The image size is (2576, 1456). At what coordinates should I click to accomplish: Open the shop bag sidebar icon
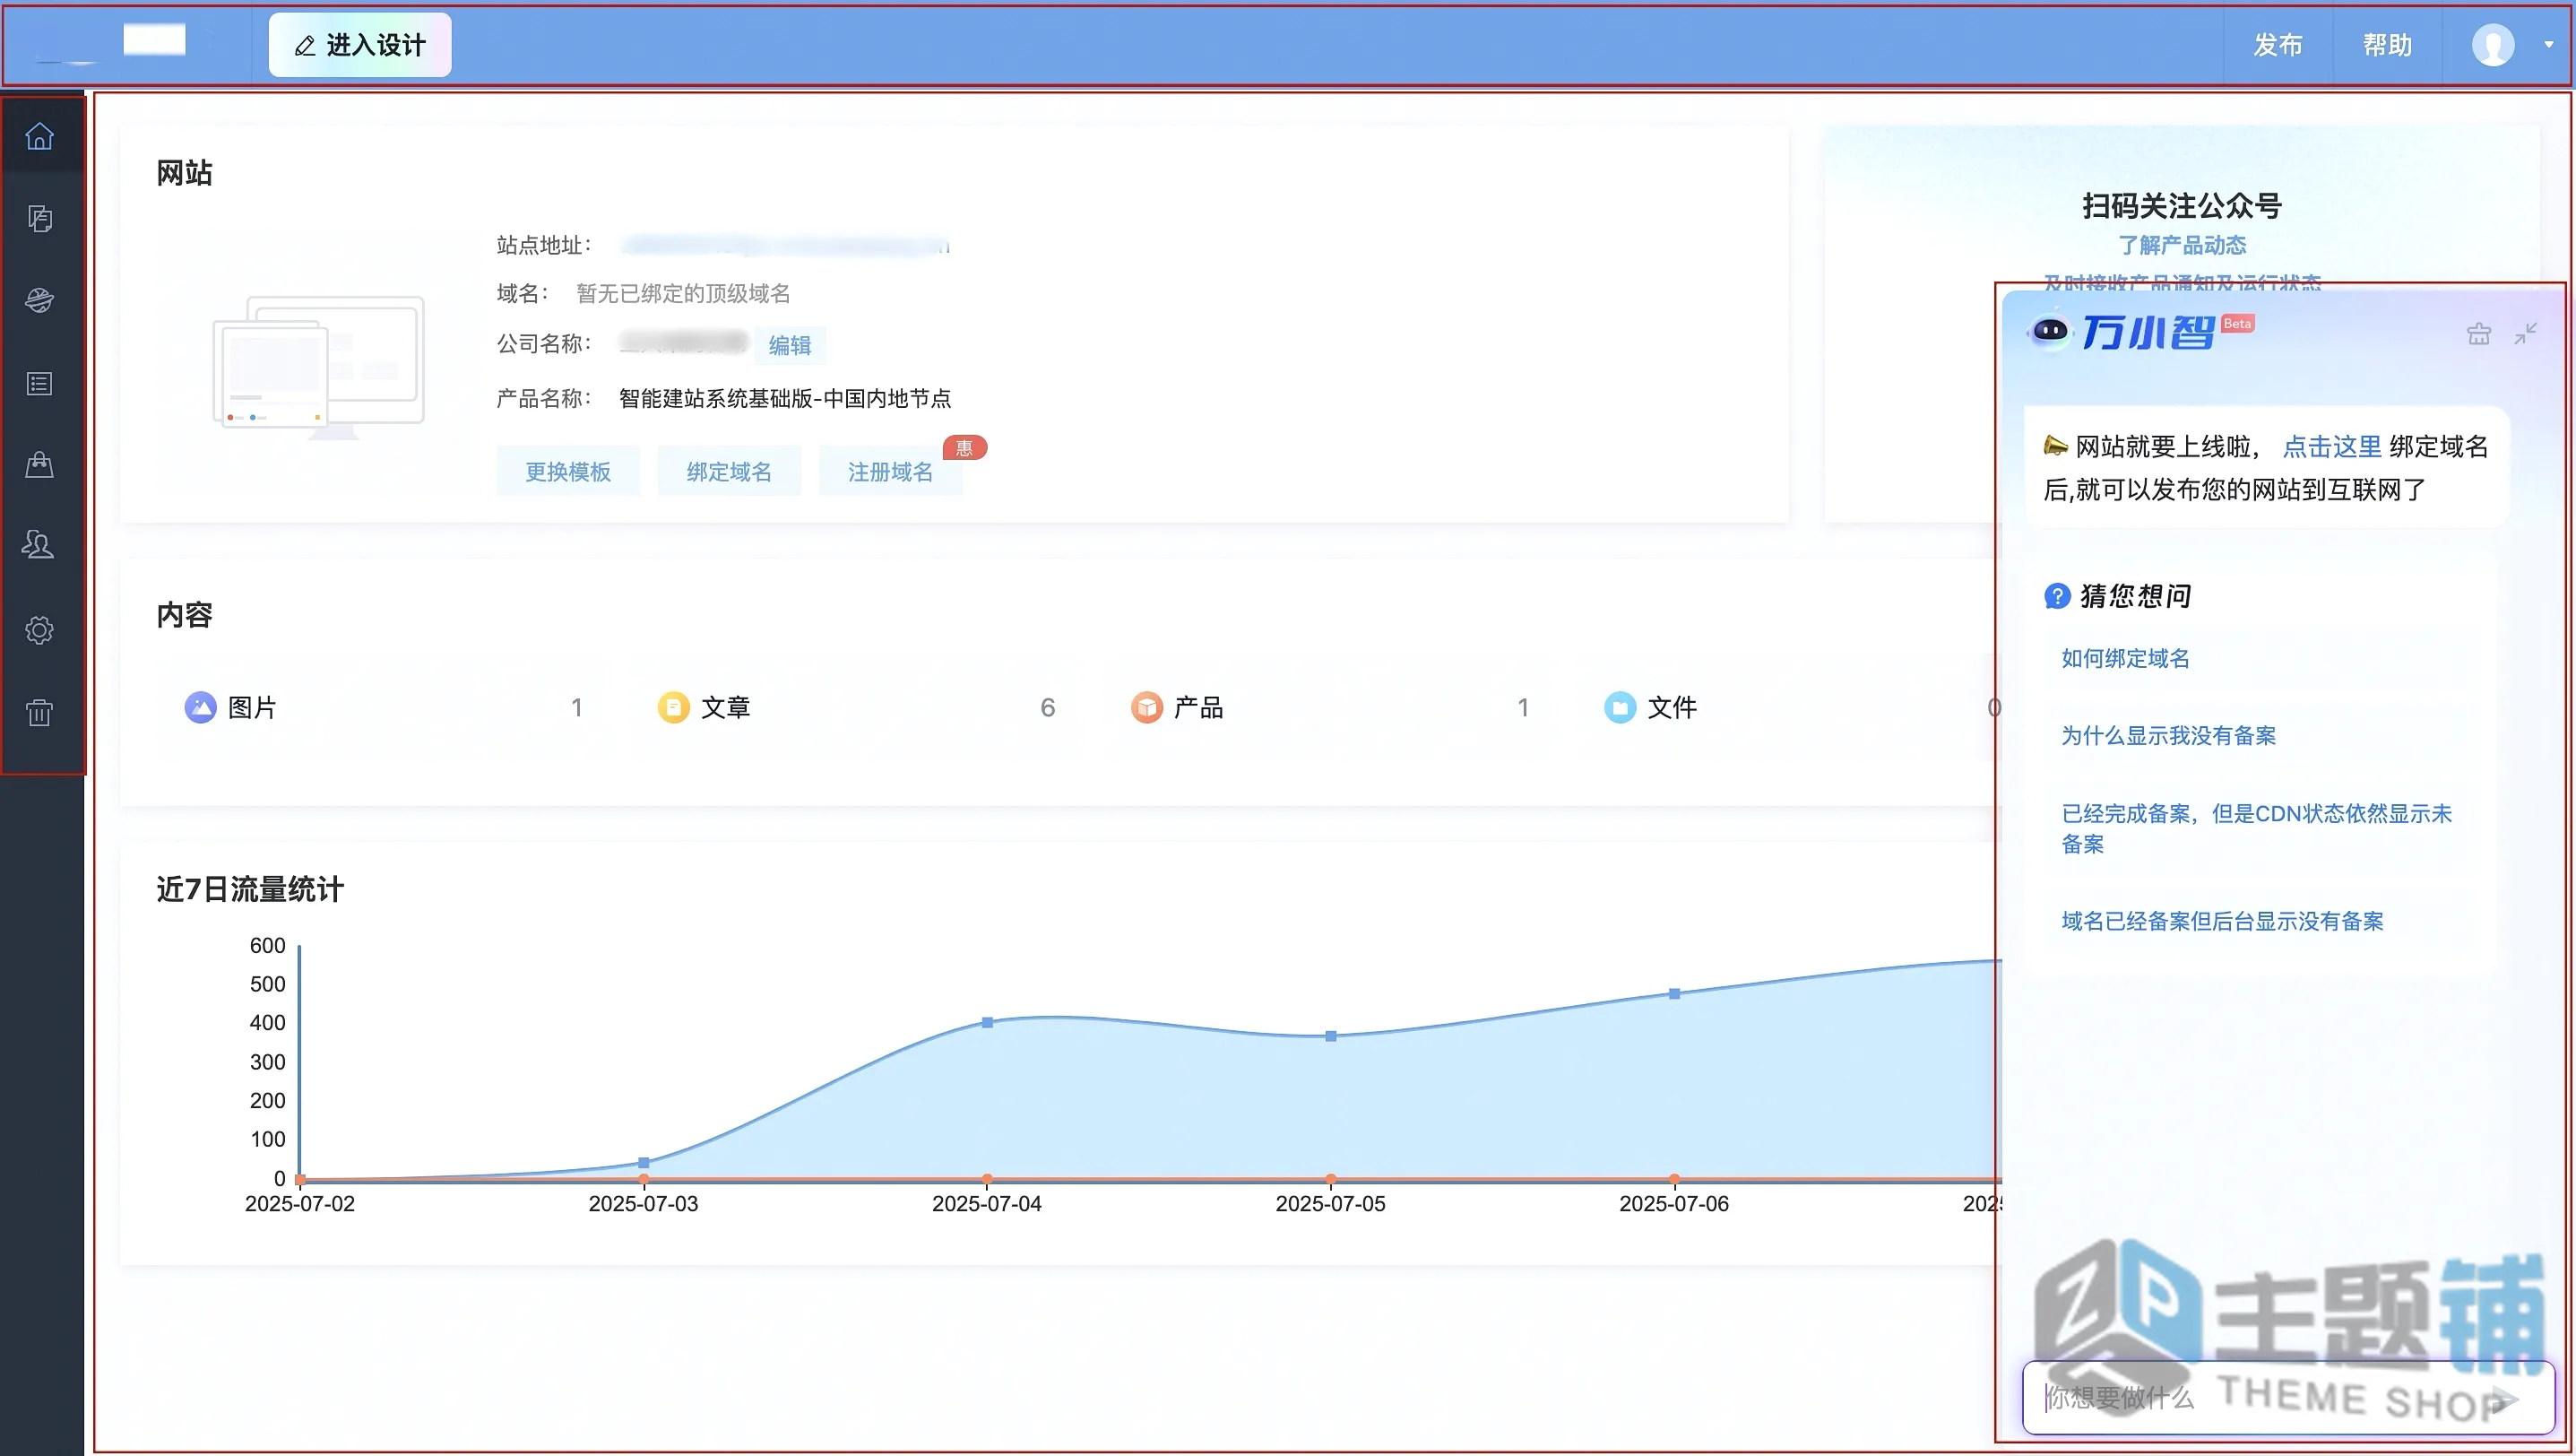tap(40, 465)
